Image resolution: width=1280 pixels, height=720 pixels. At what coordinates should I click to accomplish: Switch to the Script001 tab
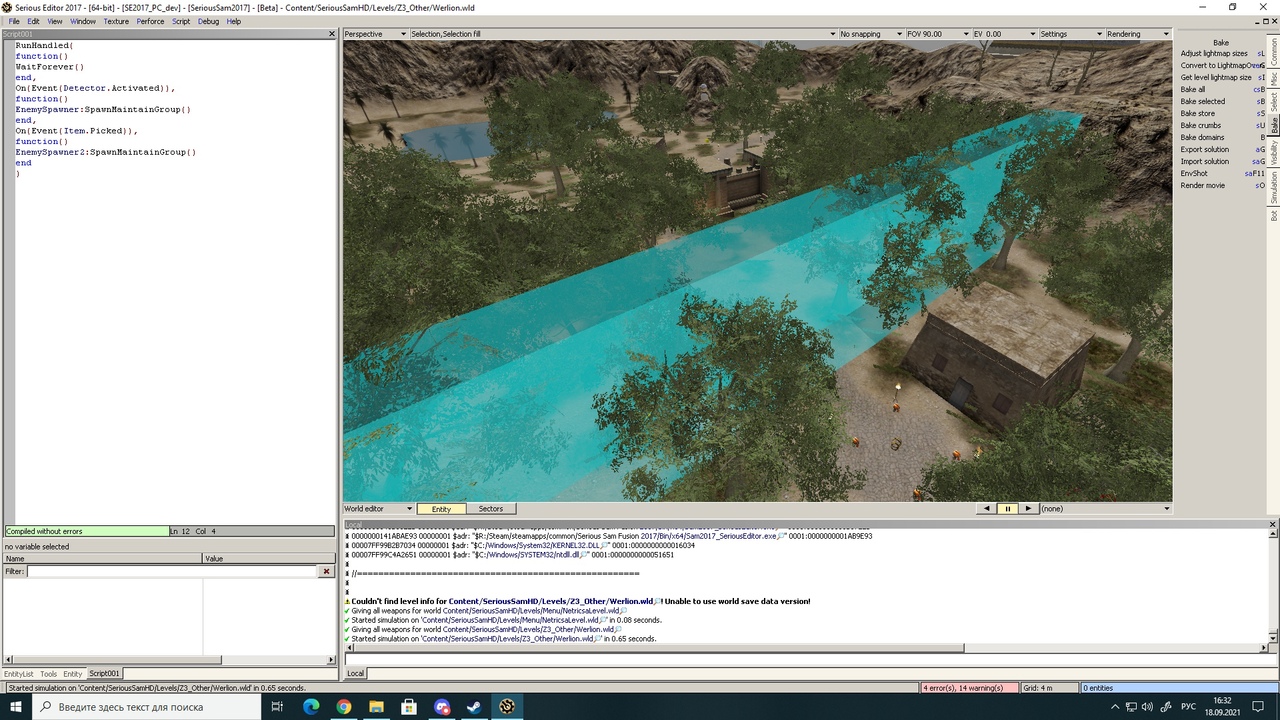[x=104, y=674]
